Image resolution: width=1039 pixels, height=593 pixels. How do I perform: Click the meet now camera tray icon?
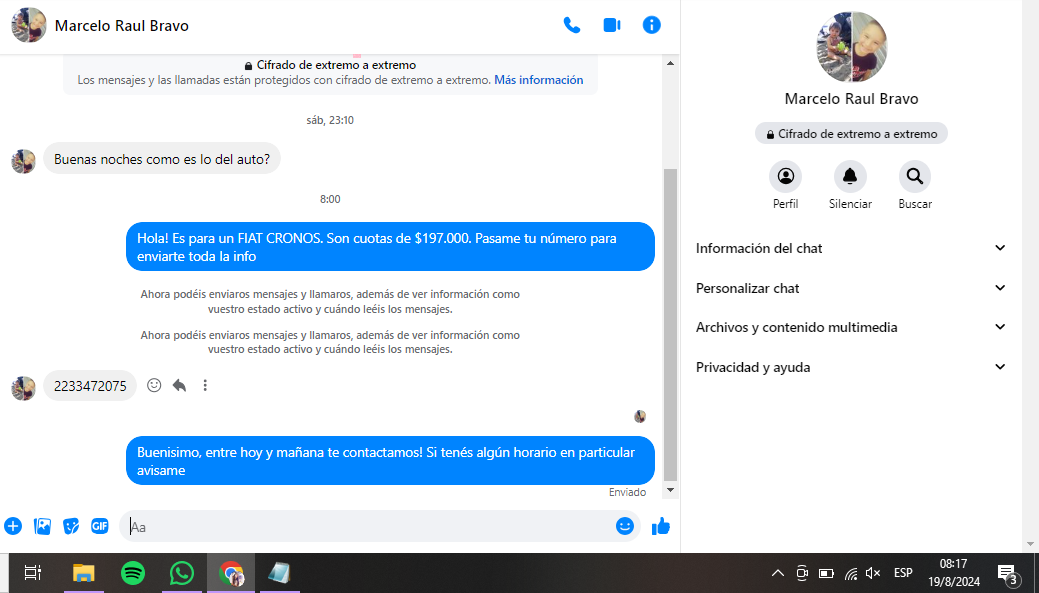[802, 573]
